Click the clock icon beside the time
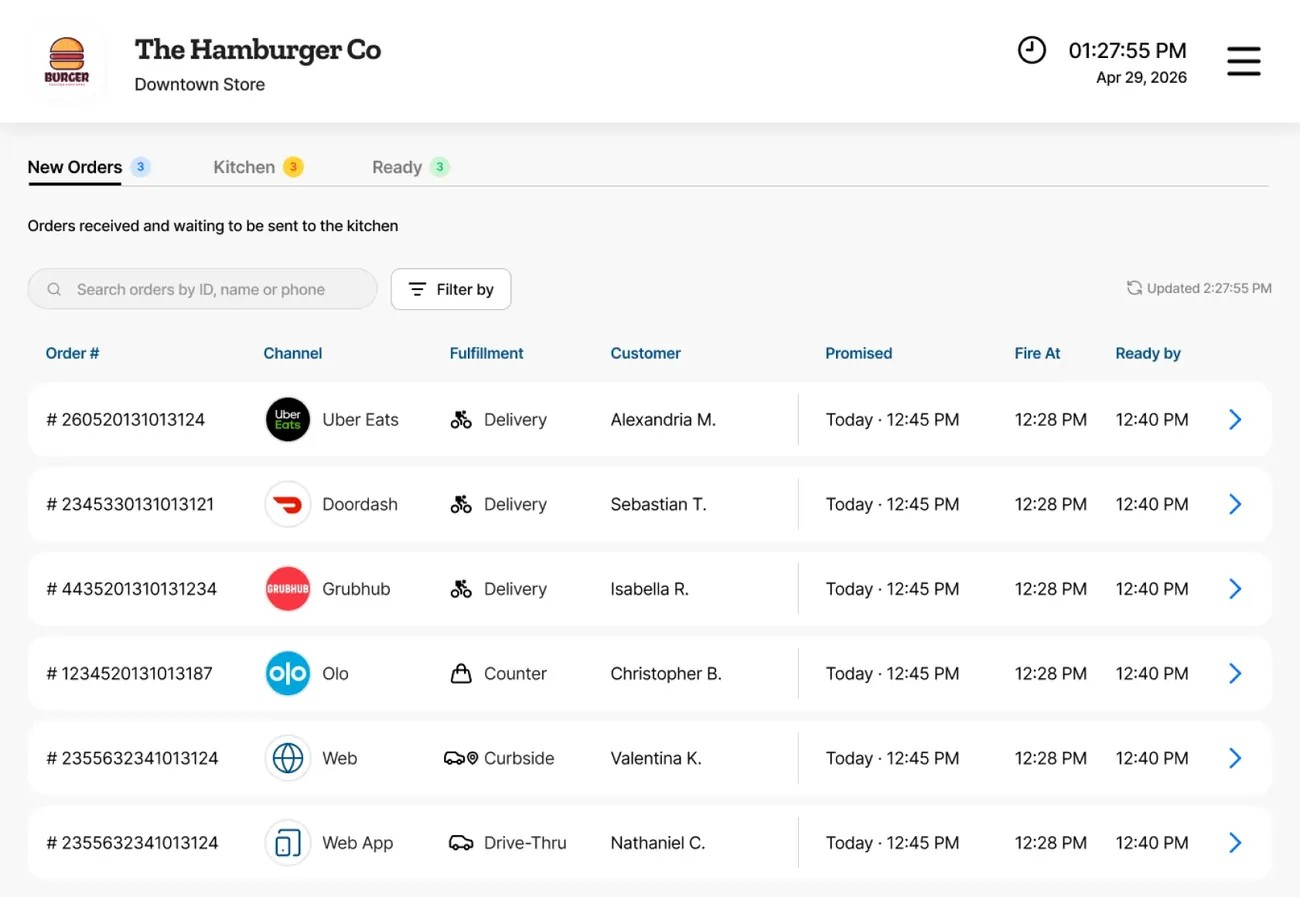Image resolution: width=1300 pixels, height=897 pixels. (x=1032, y=50)
